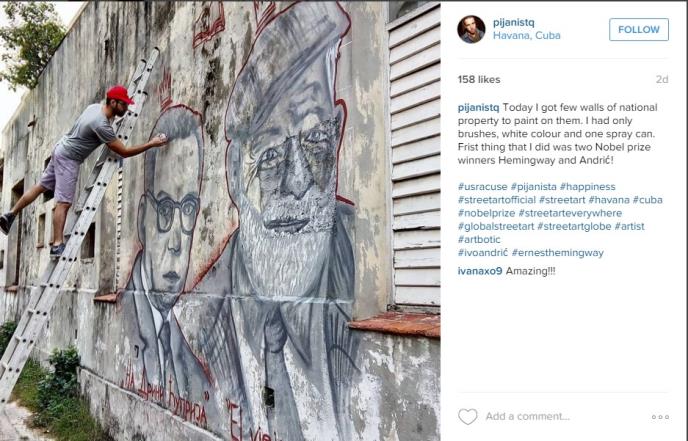Open the #ivoandrić hashtag
This screenshot has height=441, width=688.
click(483, 253)
